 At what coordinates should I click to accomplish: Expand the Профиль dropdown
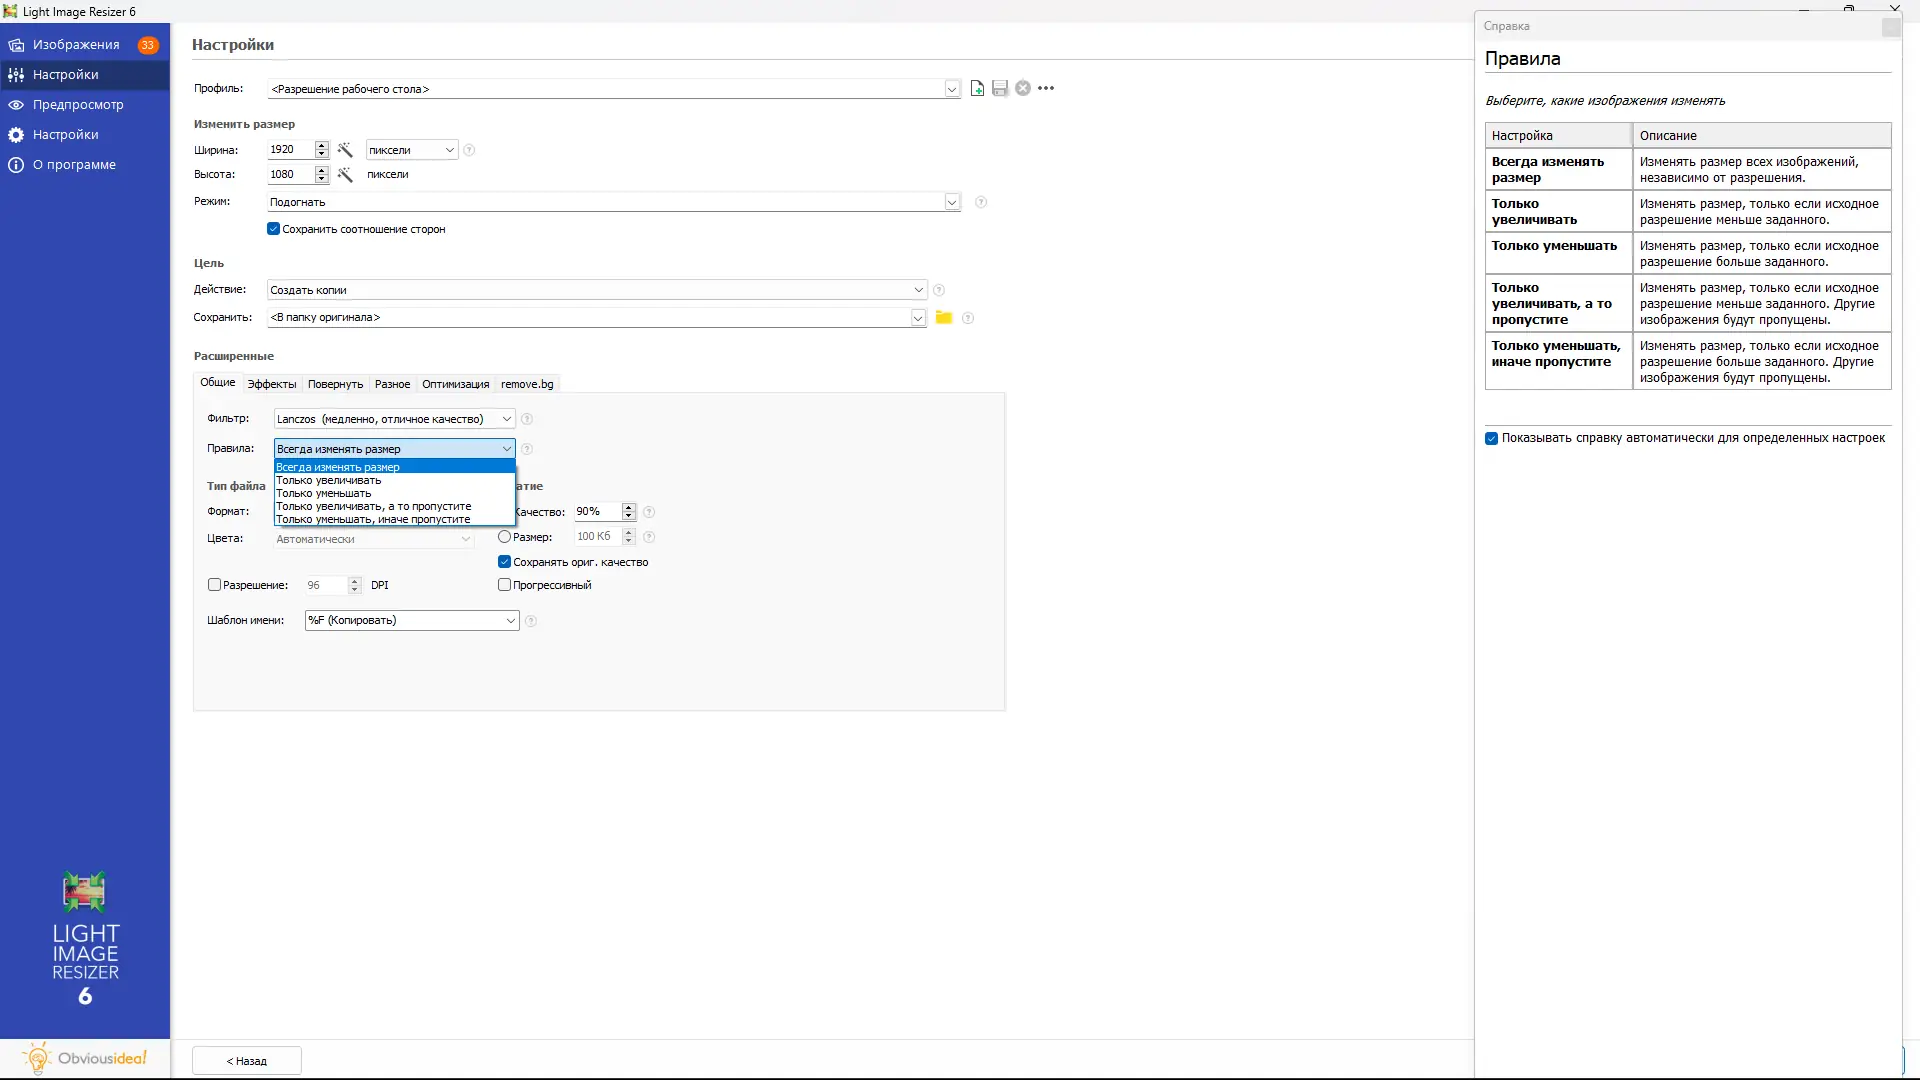pos(952,89)
